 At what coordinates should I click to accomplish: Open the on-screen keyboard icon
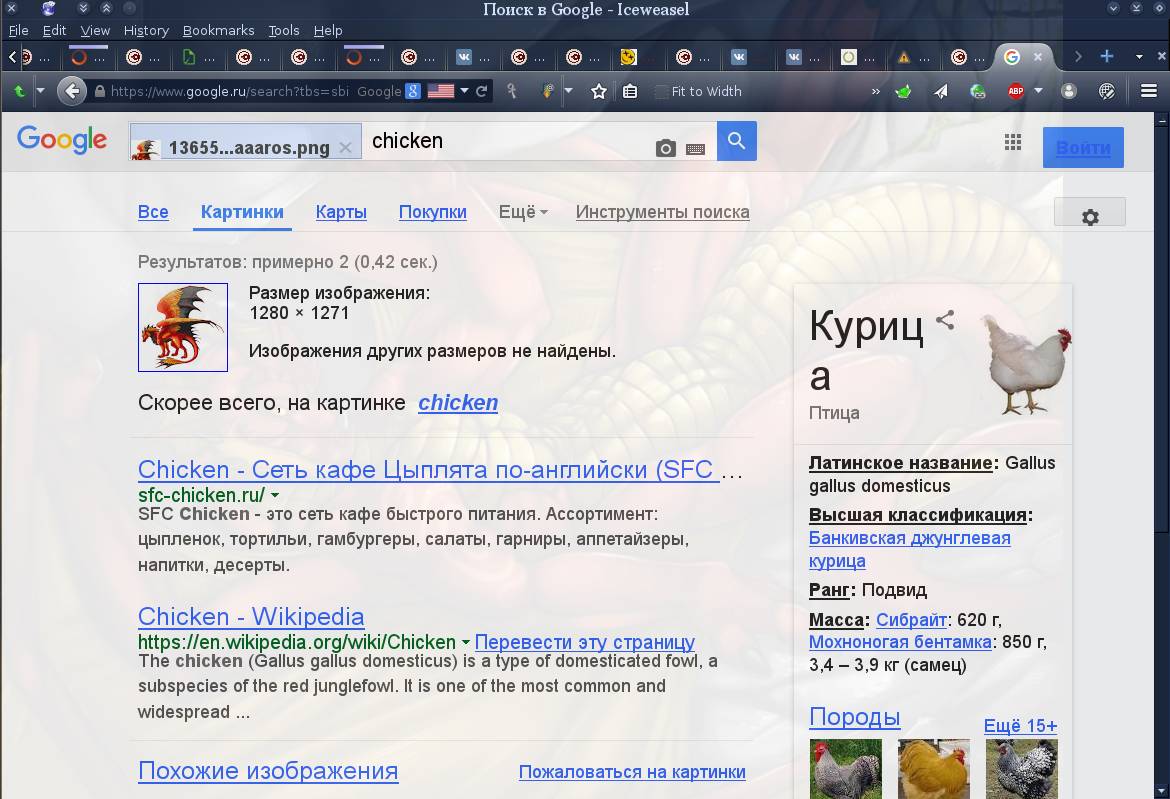pyautogui.click(x=695, y=149)
